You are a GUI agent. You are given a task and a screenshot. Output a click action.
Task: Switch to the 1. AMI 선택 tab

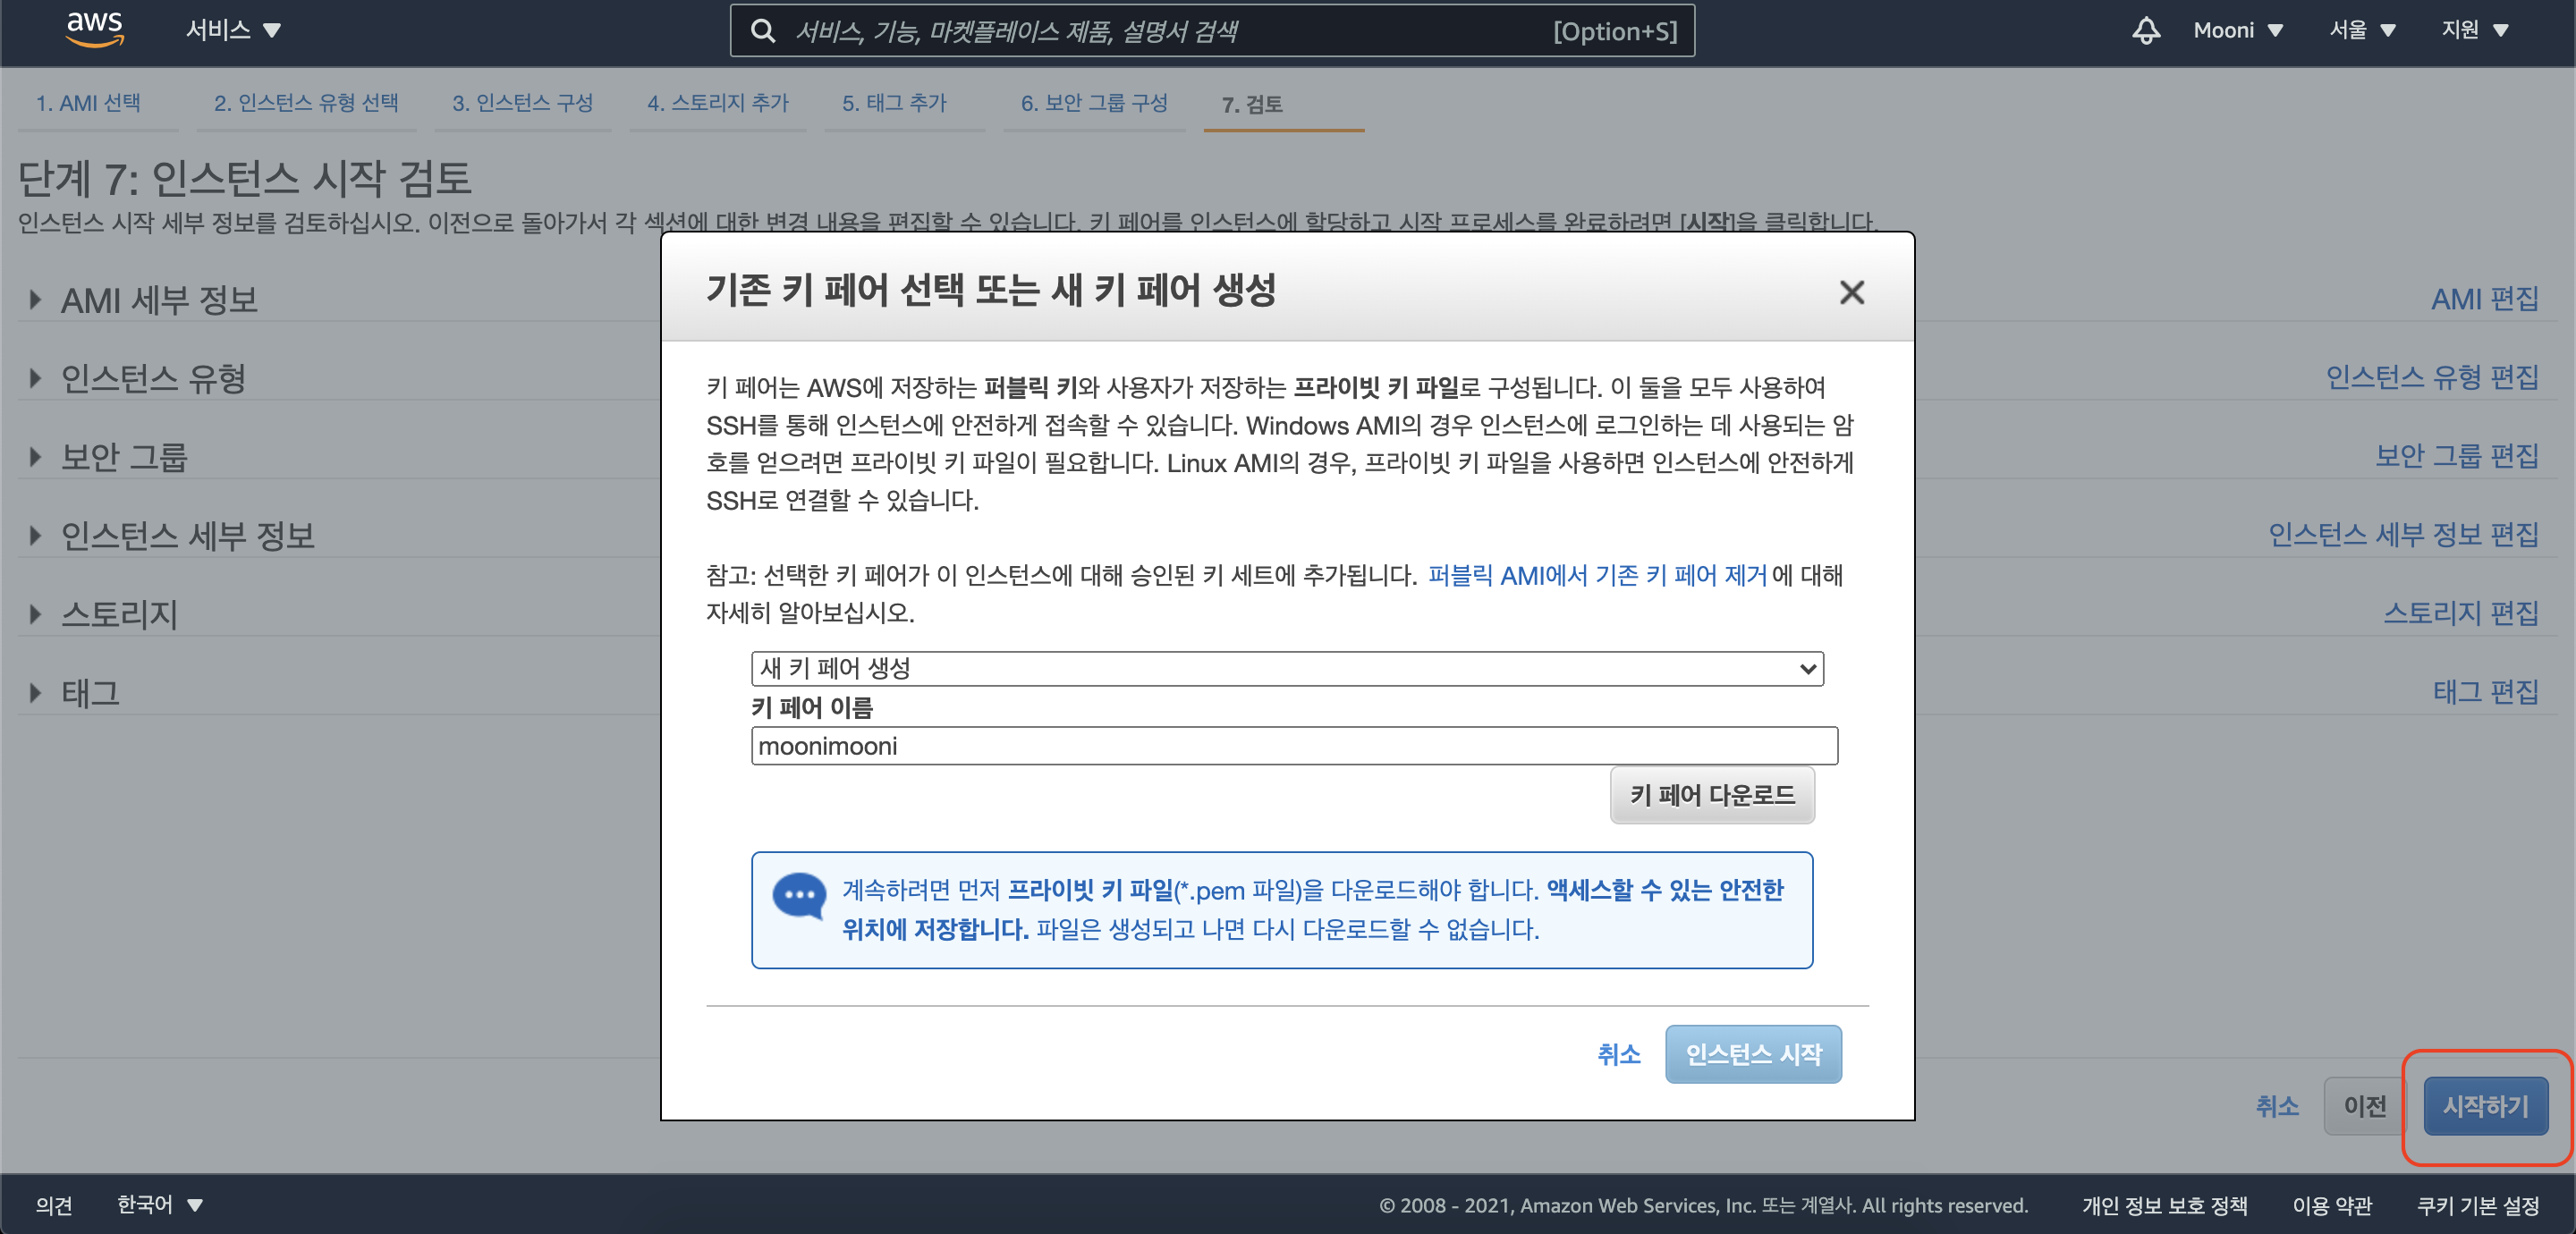tap(88, 103)
